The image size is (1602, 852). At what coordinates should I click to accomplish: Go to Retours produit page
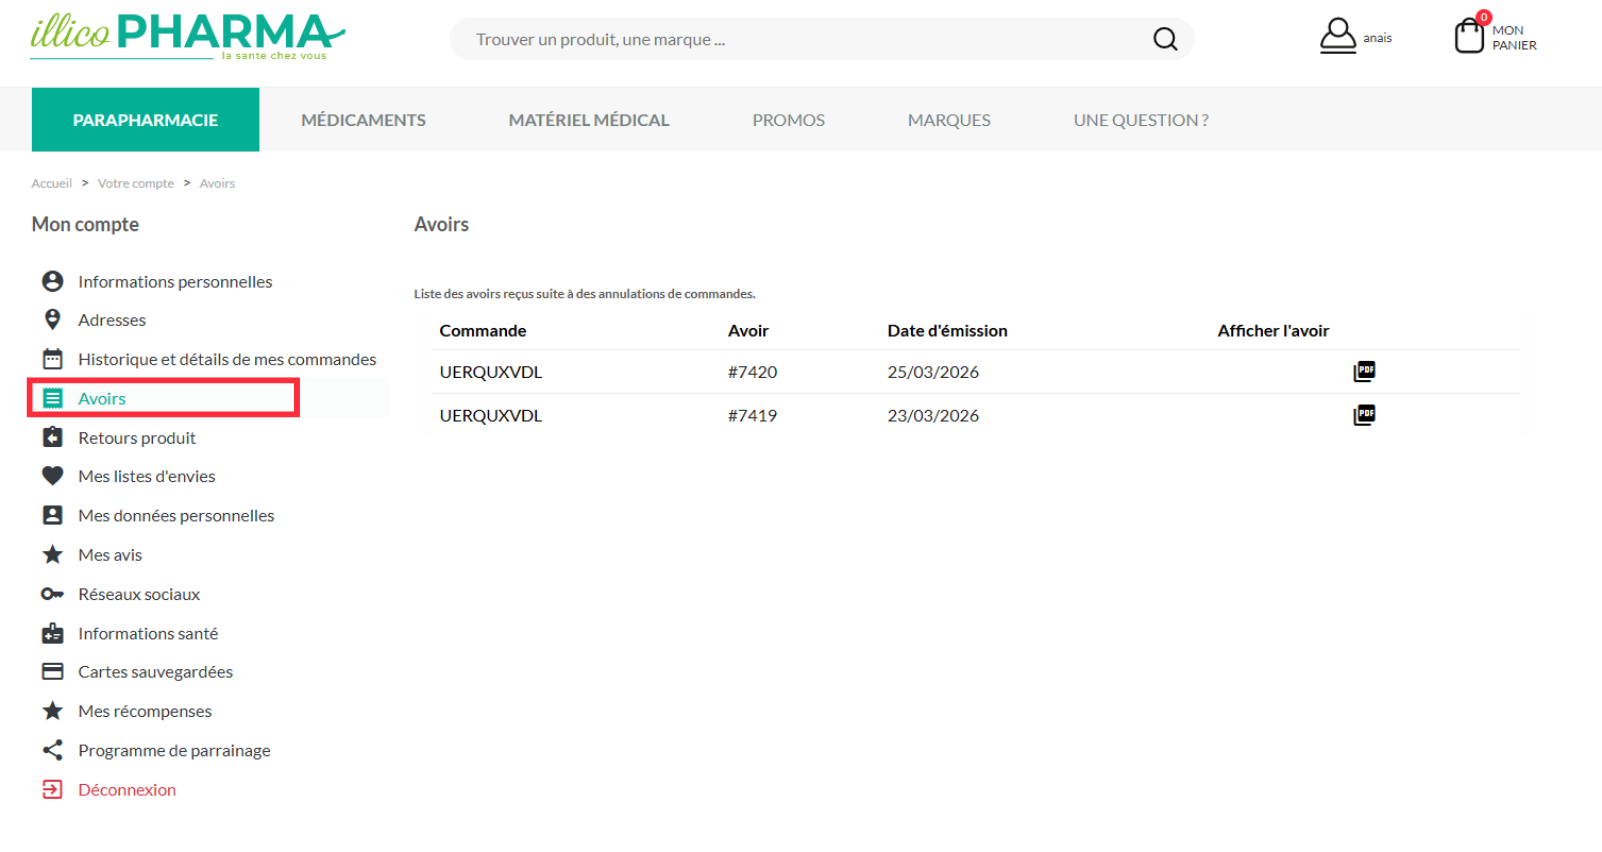pyautogui.click(x=137, y=438)
